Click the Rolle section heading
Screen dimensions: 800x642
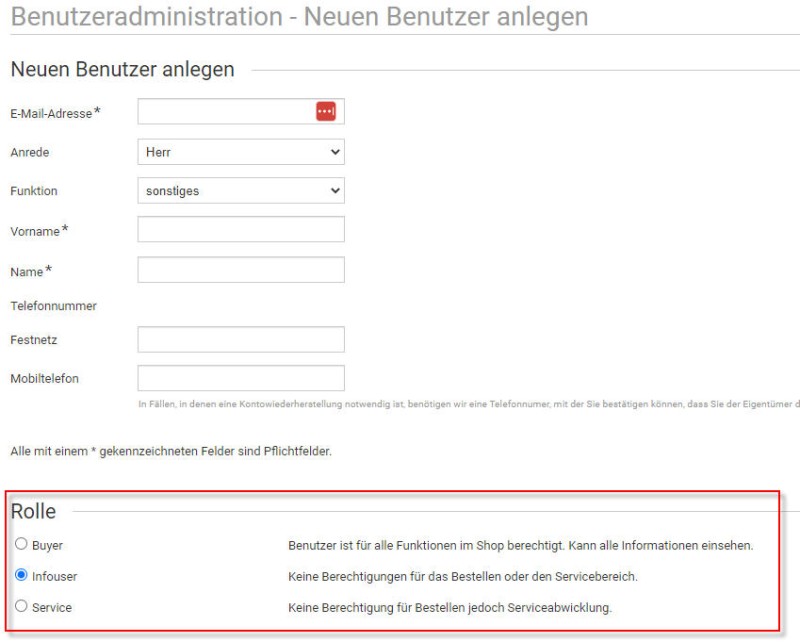[x=33, y=512]
